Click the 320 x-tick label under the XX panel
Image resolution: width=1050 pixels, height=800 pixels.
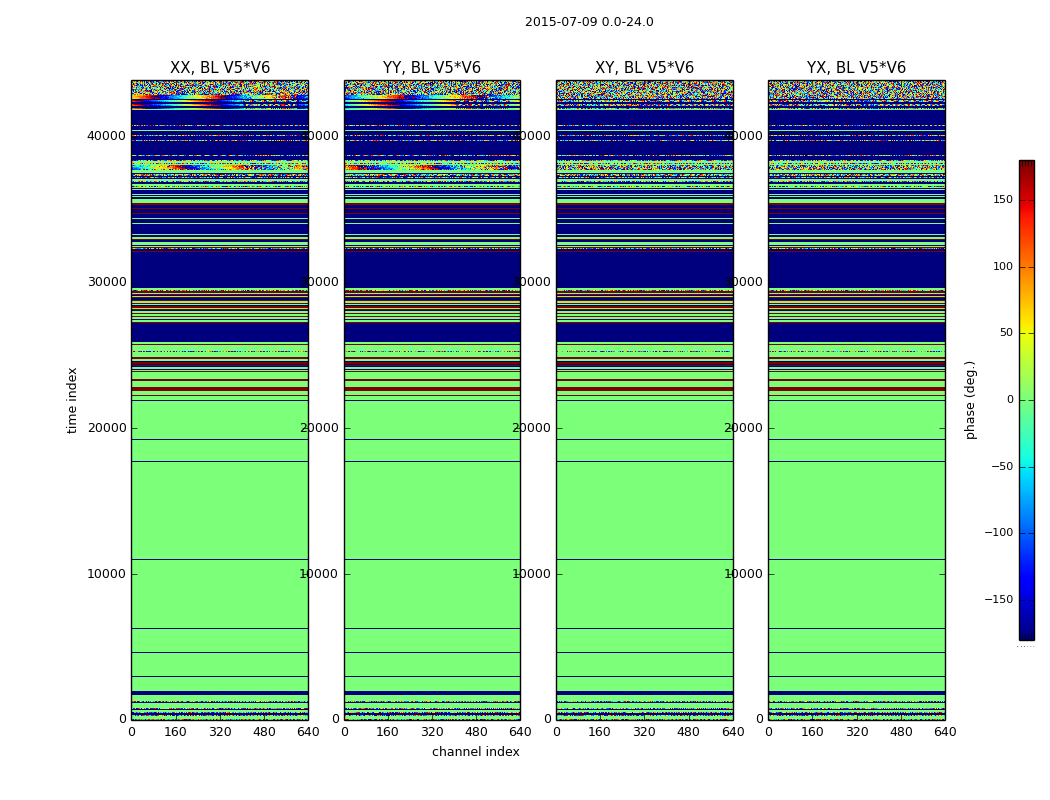coord(220,732)
